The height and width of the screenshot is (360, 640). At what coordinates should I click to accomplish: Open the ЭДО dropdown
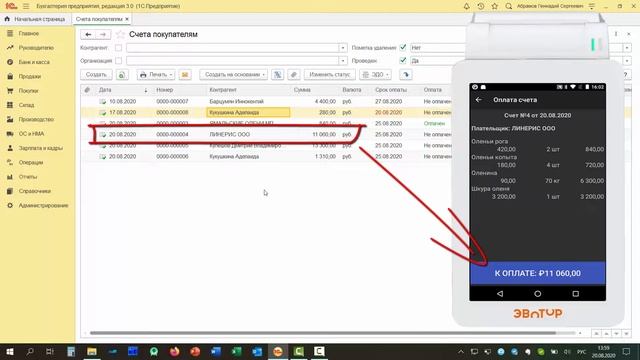pyautogui.click(x=376, y=75)
